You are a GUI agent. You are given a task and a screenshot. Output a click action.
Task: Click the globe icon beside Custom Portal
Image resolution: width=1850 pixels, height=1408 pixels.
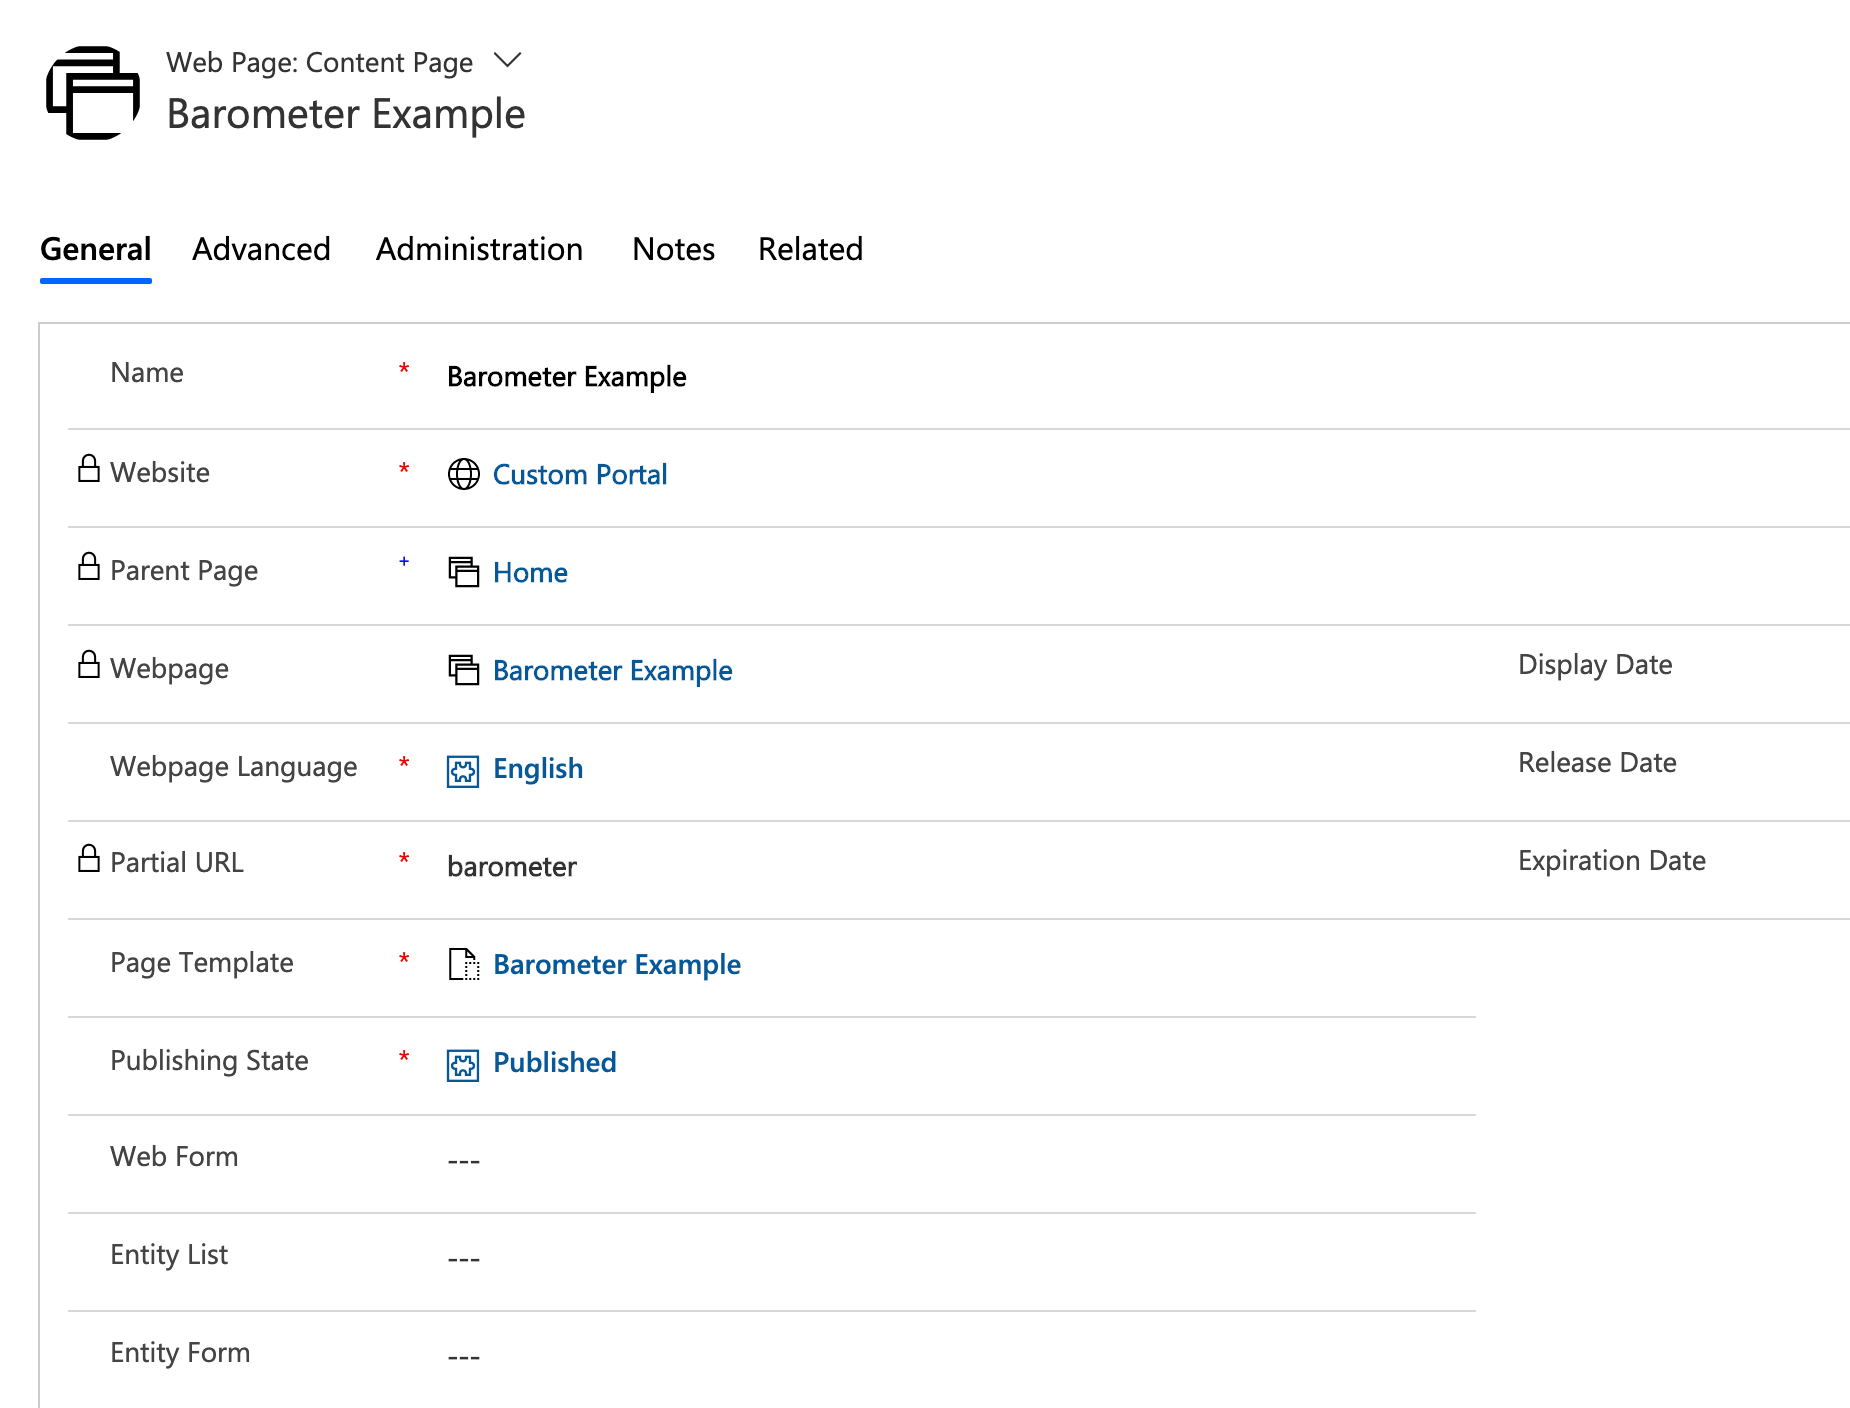tap(463, 474)
